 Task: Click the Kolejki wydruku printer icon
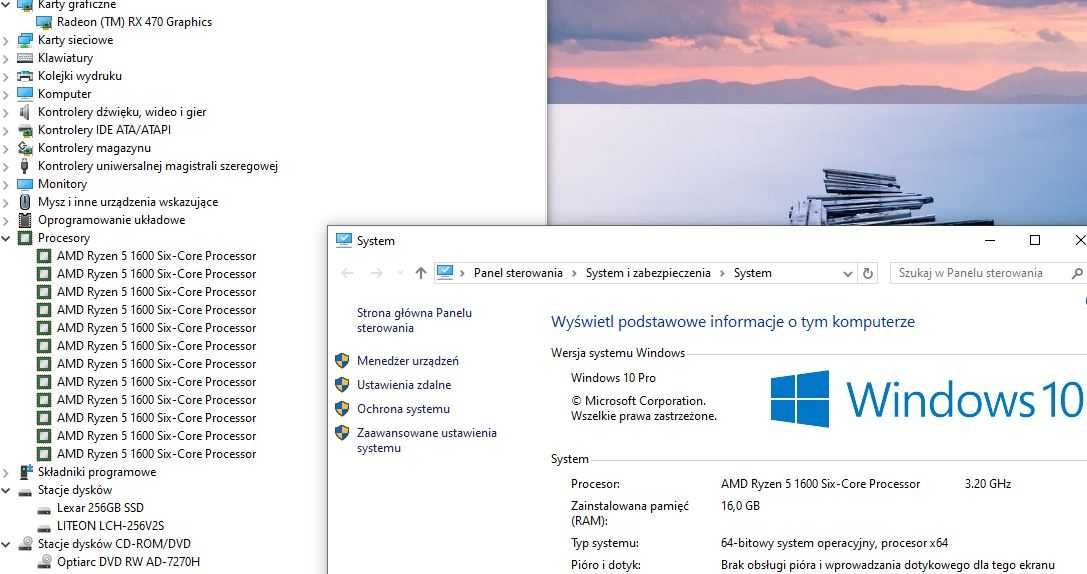click(25, 76)
